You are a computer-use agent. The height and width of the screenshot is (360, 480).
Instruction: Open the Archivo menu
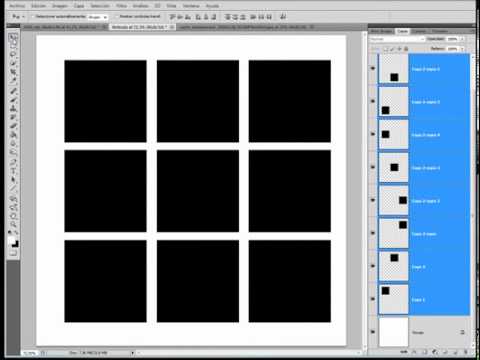click(x=17, y=6)
